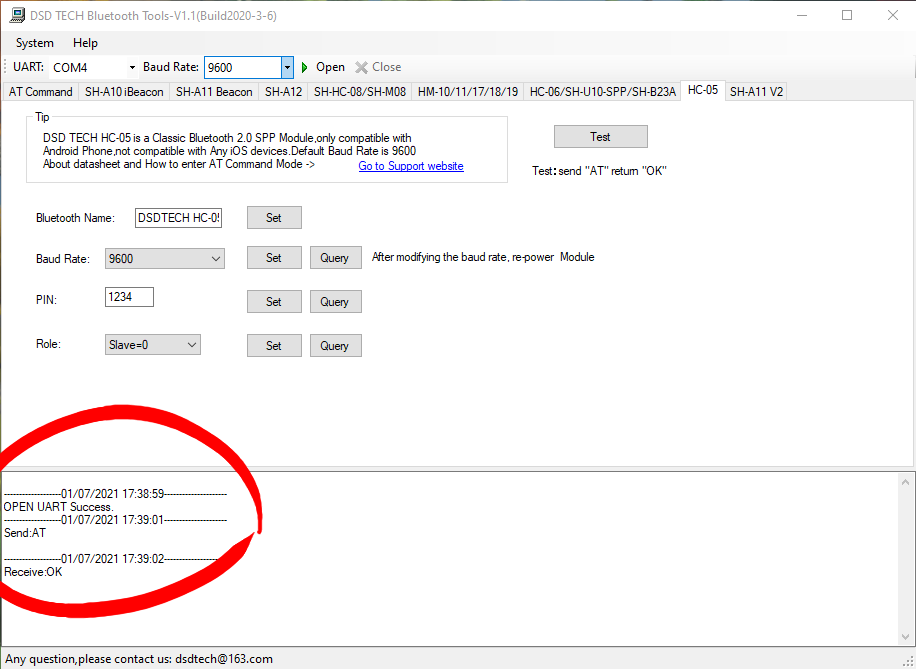The width and height of the screenshot is (916, 669).
Task: Switch to the HC-06/SH-U10-SPP/SH-B23A tab
Action: tap(602, 92)
